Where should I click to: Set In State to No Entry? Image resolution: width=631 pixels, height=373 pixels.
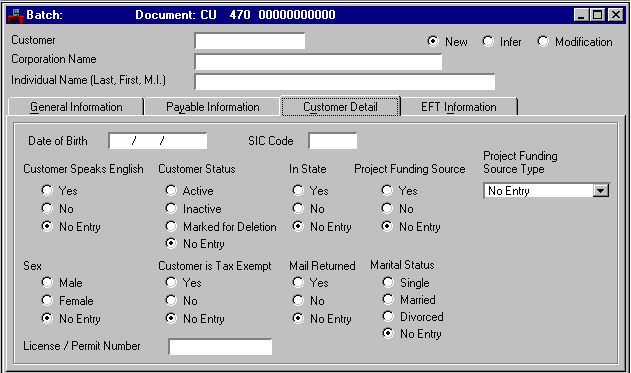[298, 226]
